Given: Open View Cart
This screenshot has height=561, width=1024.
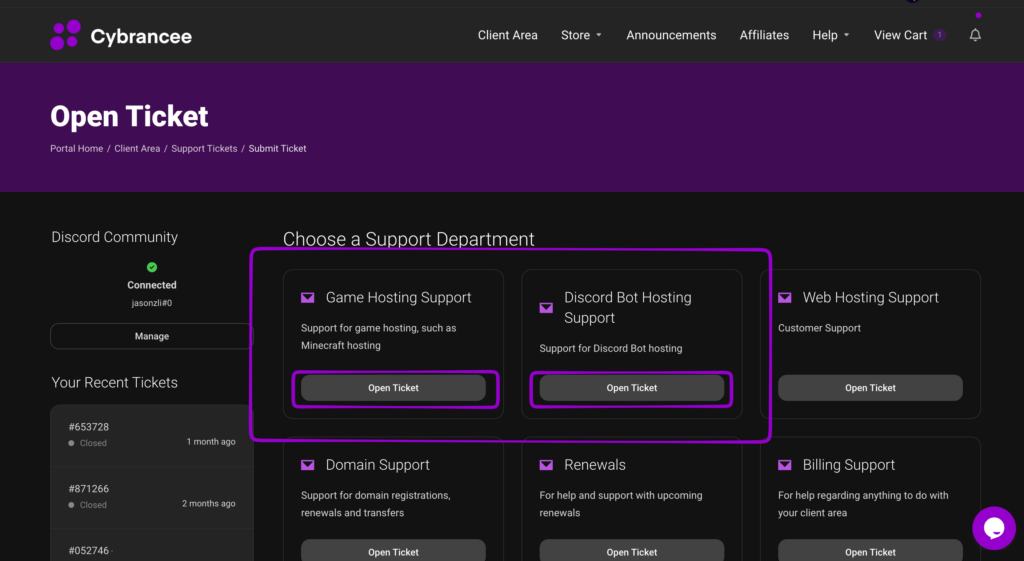Looking at the screenshot, I should [x=901, y=35].
